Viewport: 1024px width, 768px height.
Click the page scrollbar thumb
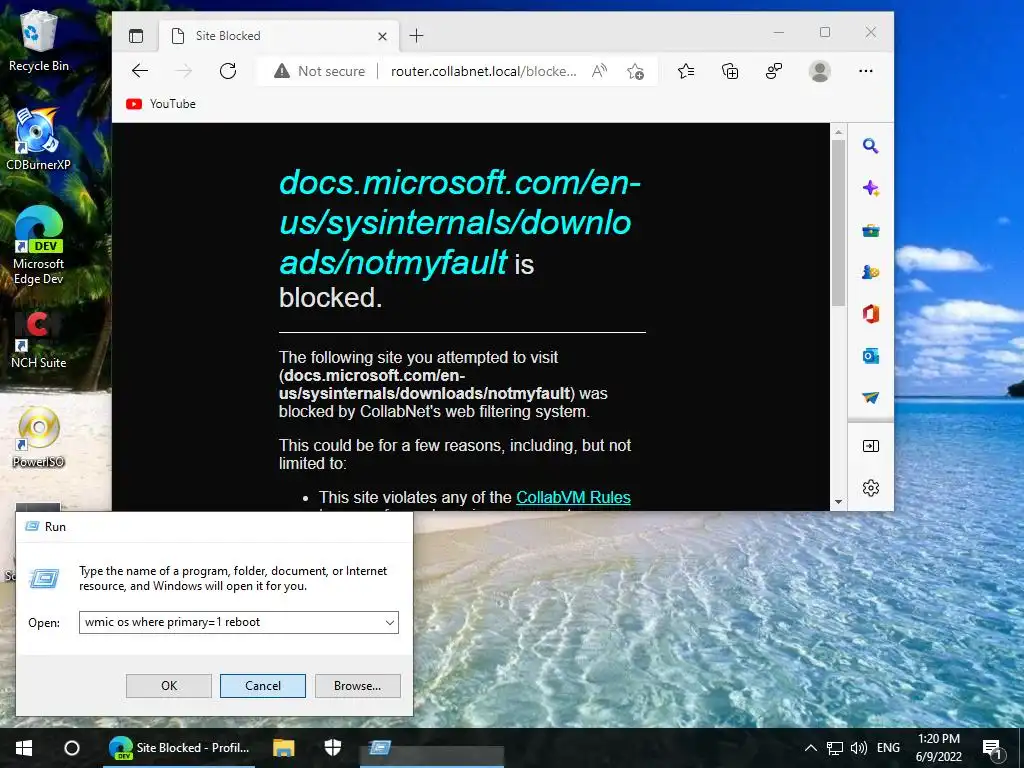pyautogui.click(x=839, y=222)
